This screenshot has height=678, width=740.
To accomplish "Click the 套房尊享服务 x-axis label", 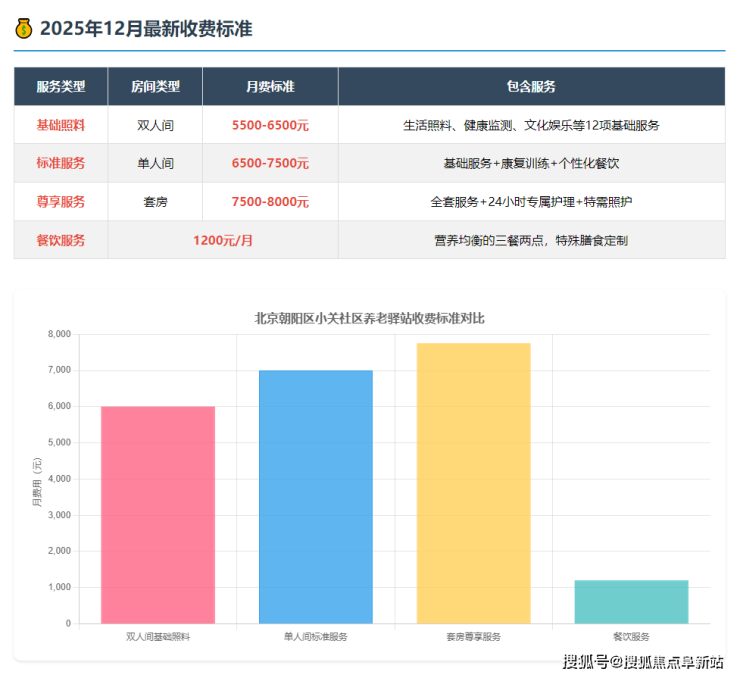I will pos(474,636).
